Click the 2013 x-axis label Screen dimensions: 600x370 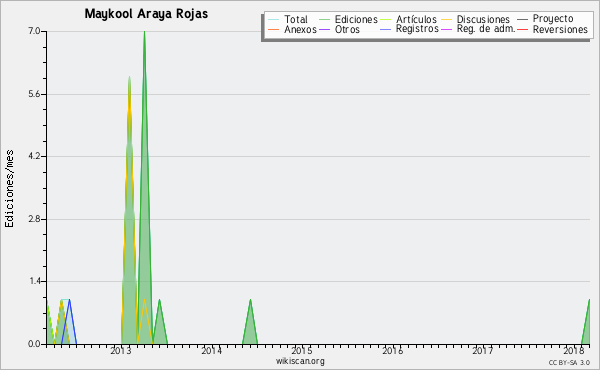tap(121, 350)
